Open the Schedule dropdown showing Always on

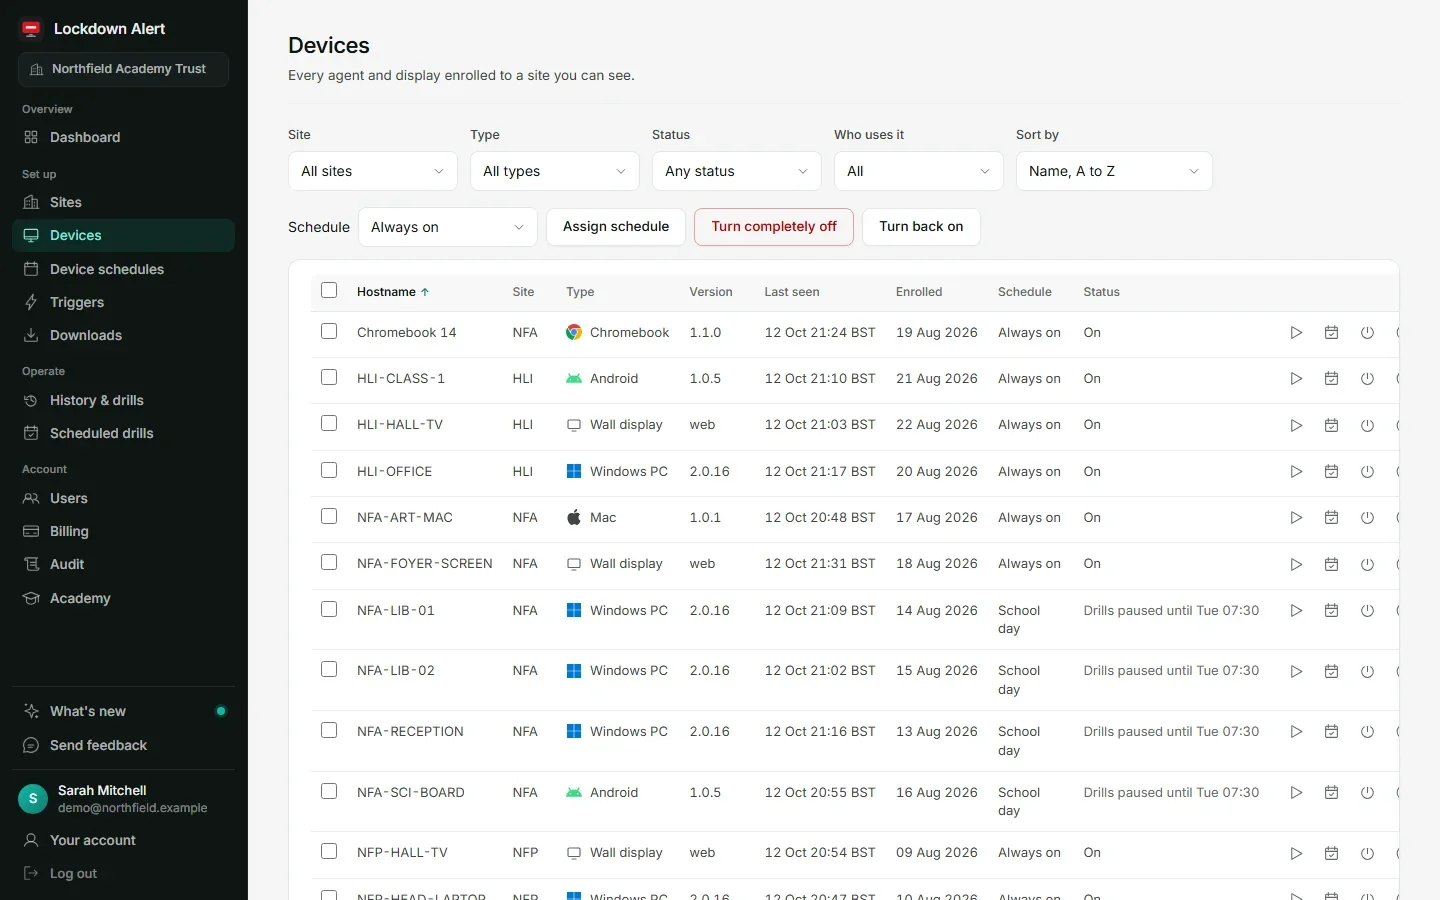tap(448, 227)
